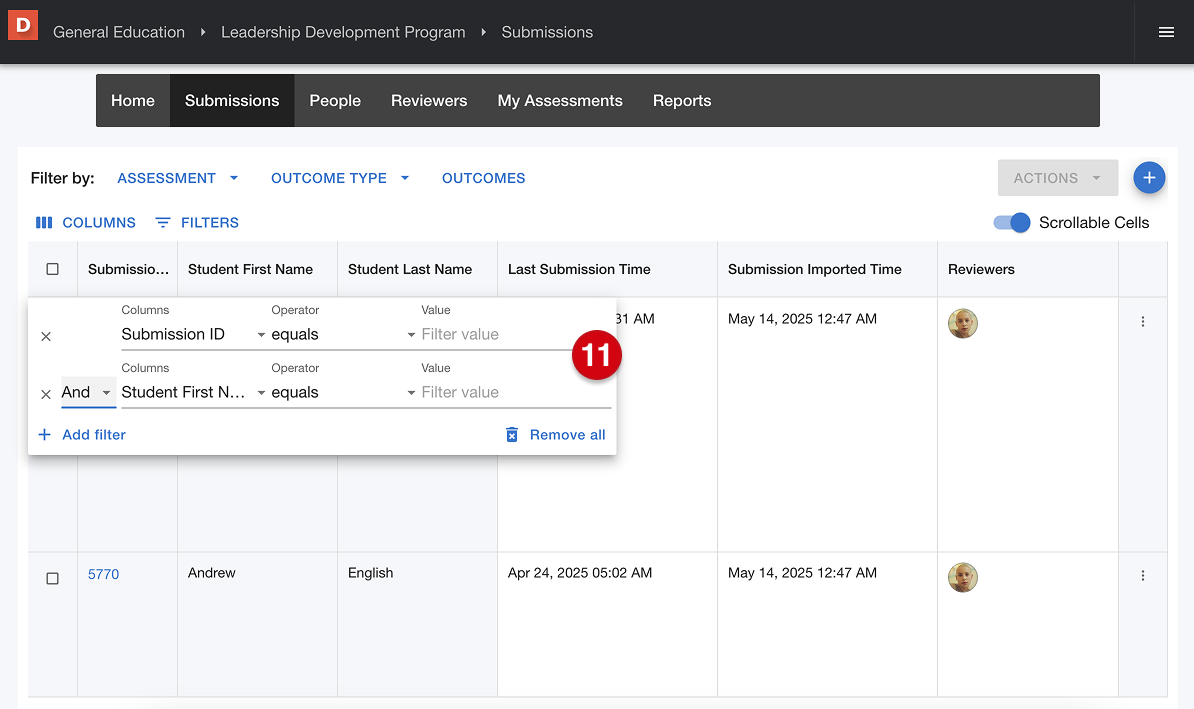The image size is (1194, 709).
Task: Click filter value field for Submission ID
Action: 495,335
